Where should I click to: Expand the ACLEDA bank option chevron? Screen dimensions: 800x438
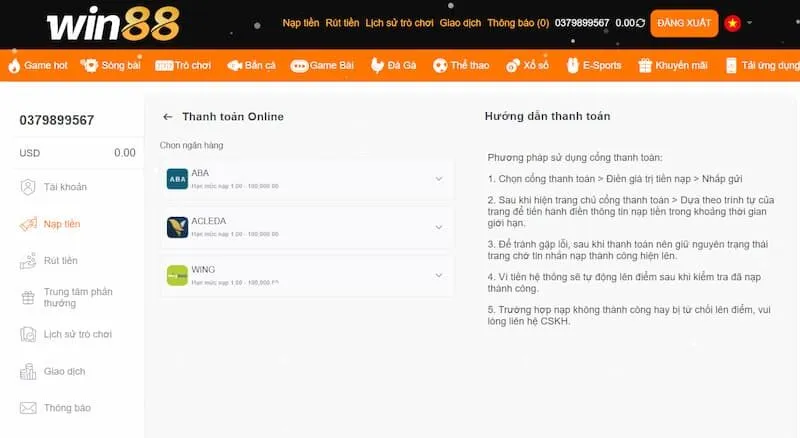(x=438, y=227)
